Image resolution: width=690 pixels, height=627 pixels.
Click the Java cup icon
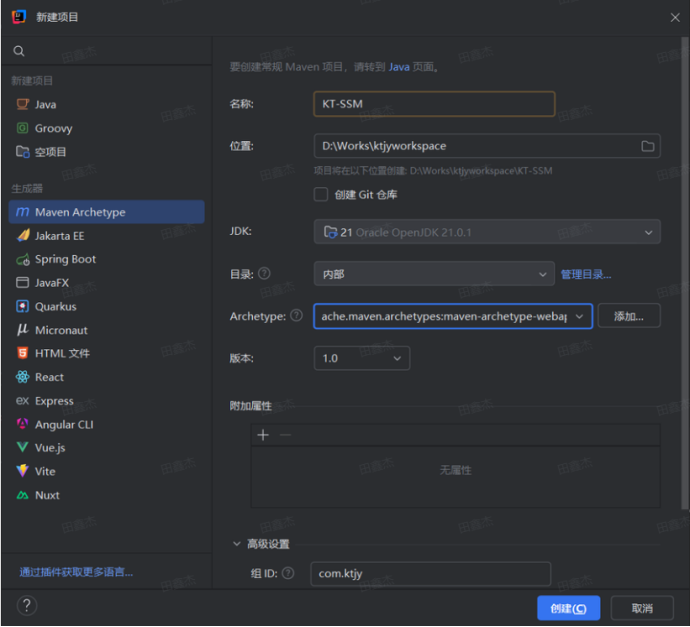coord(22,104)
